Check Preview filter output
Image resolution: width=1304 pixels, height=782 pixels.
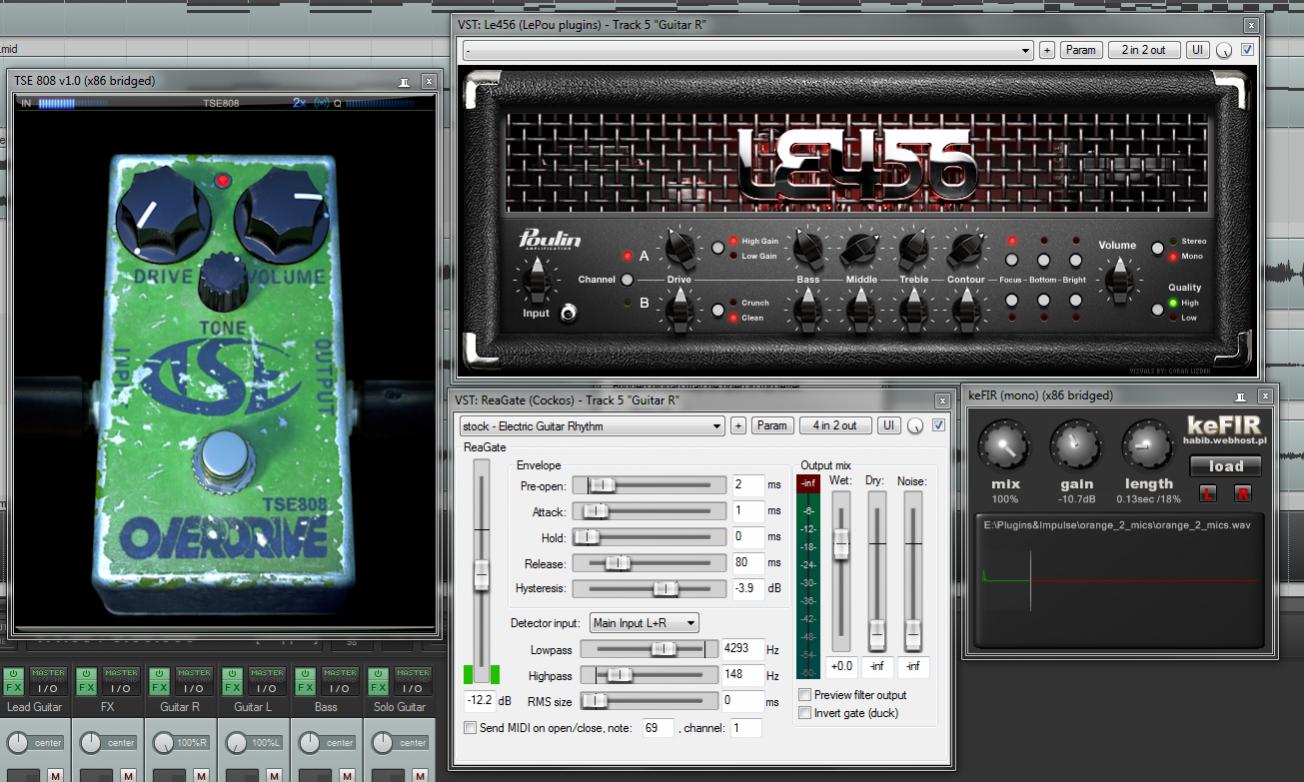[805, 695]
